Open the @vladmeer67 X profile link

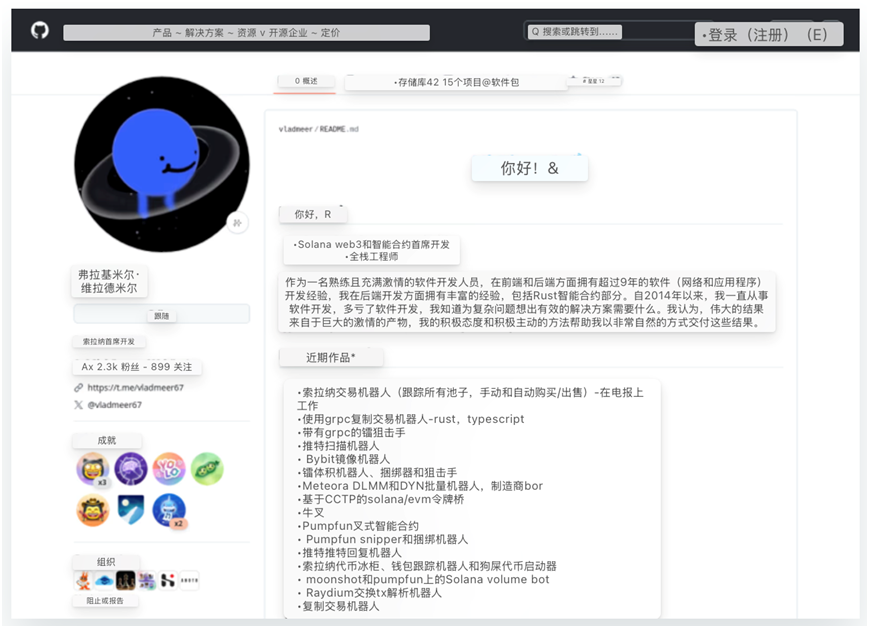[114, 405]
